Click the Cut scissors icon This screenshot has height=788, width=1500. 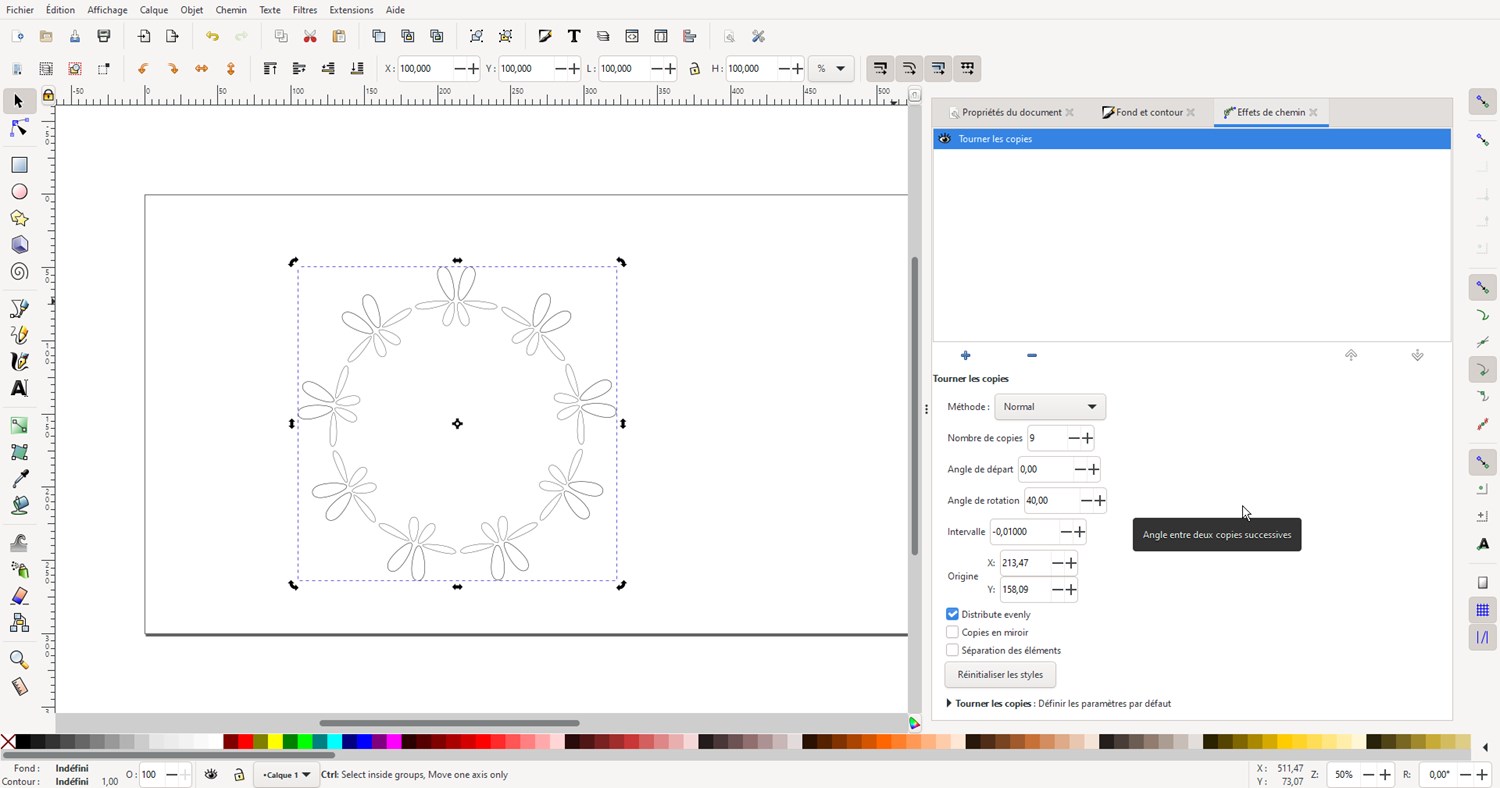coord(310,36)
